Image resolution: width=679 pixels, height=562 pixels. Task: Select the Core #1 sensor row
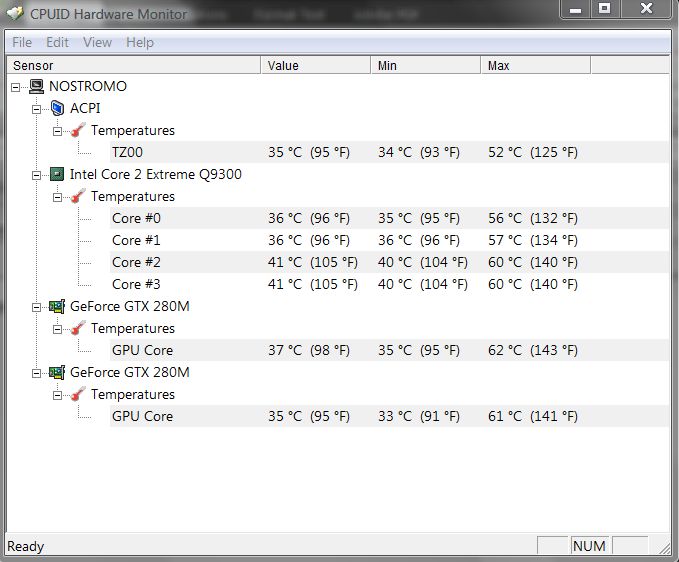tap(389, 240)
